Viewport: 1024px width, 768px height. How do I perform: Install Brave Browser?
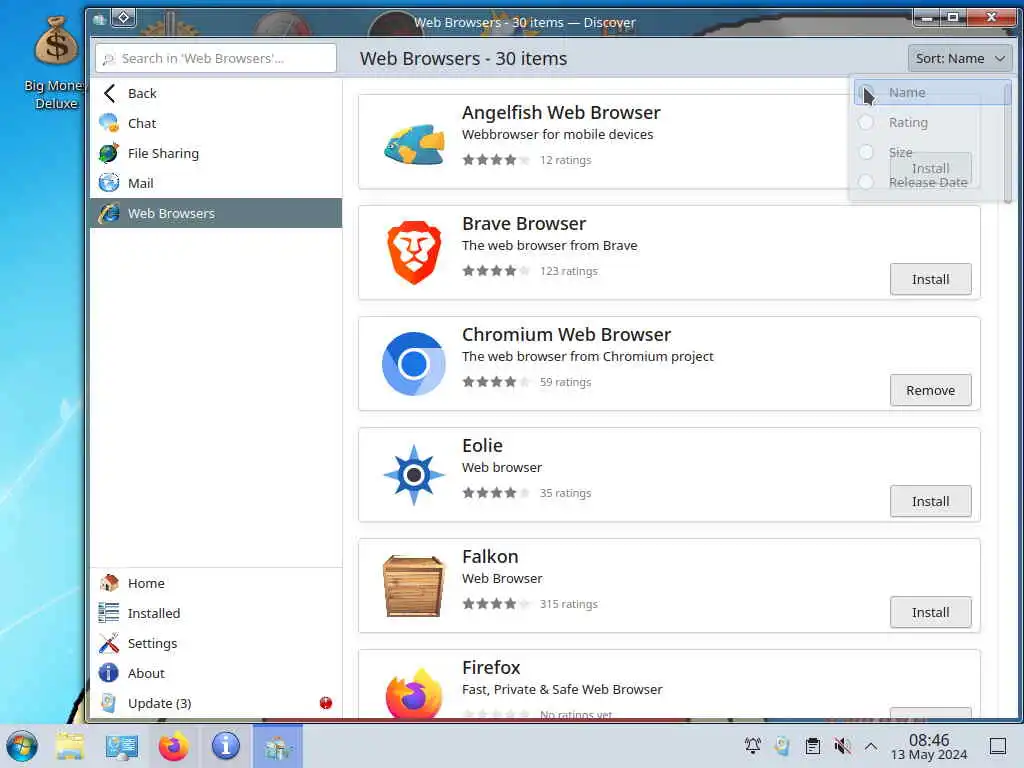pyautogui.click(x=930, y=280)
